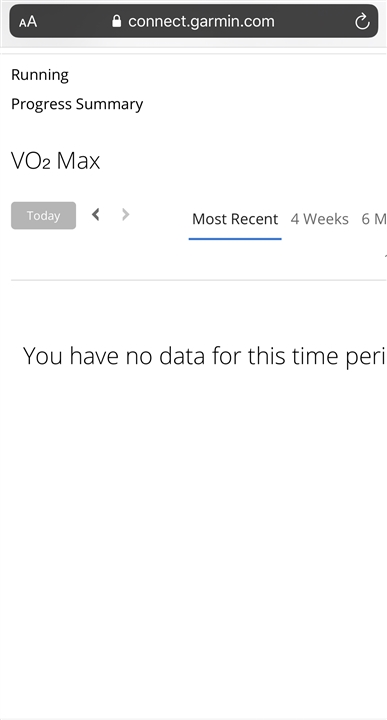This screenshot has height=720, width=387.
Task: Click the connect.garmin.com address text
Action: pos(201,21)
